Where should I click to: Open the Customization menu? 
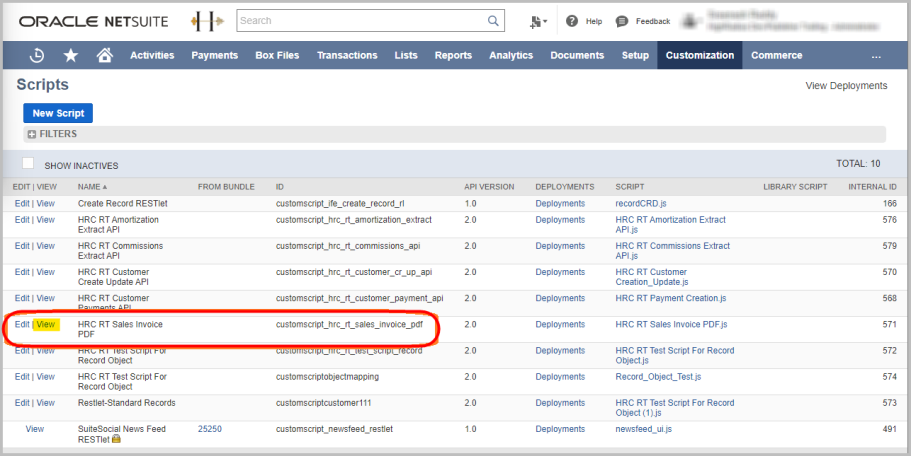point(699,56)
